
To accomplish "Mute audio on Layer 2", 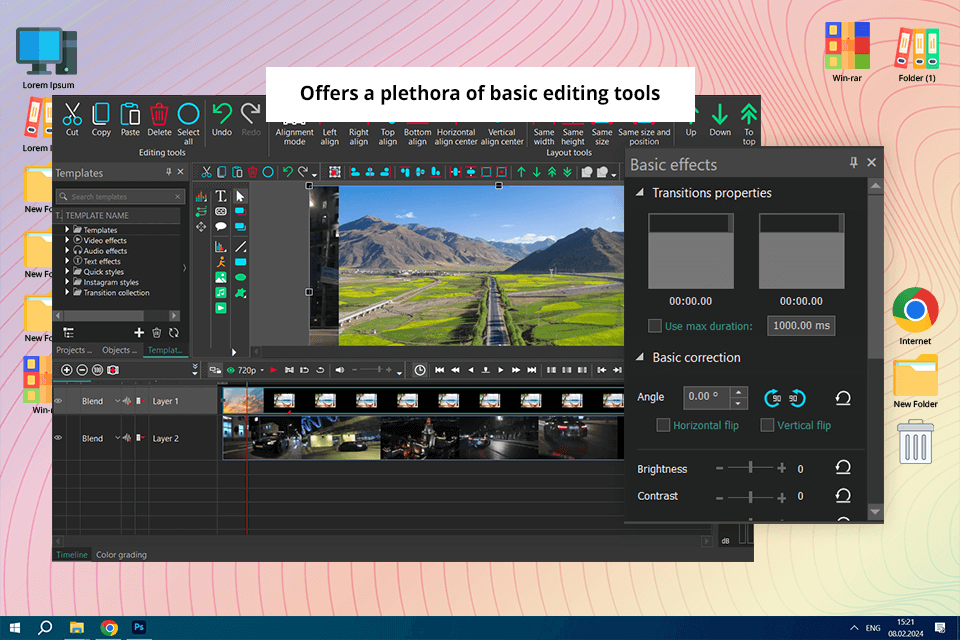I will pyautogui.click(x=127, y=438).
